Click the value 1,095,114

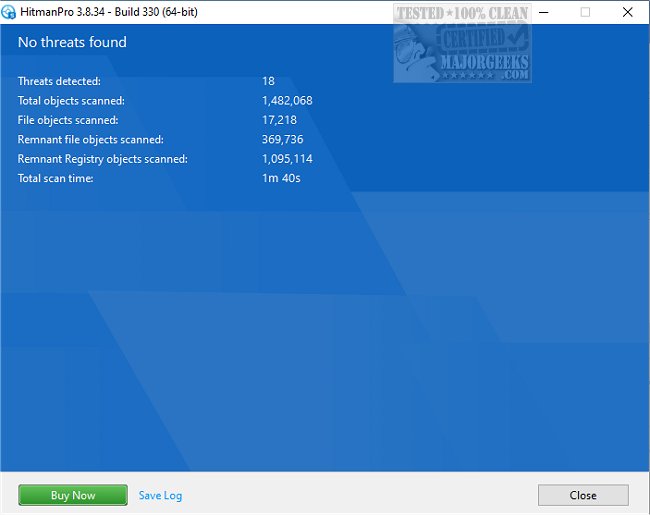[287, 159]
